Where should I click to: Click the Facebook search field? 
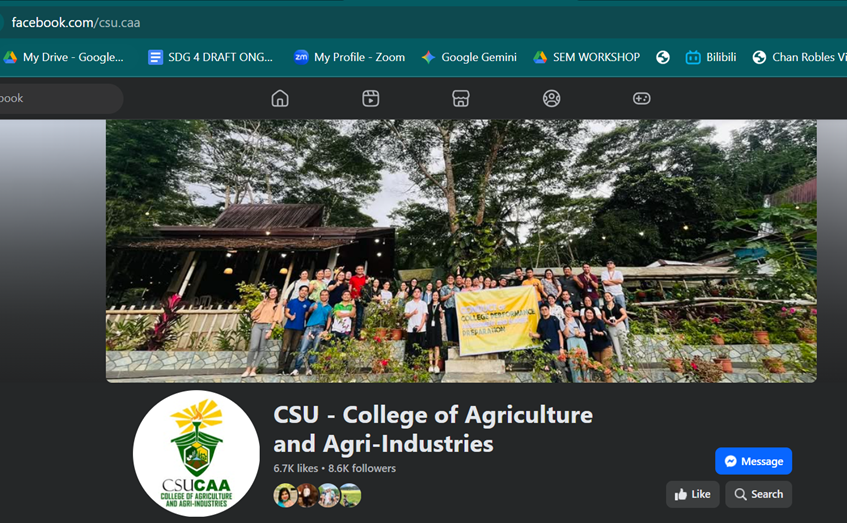click(x=60, y=98)
